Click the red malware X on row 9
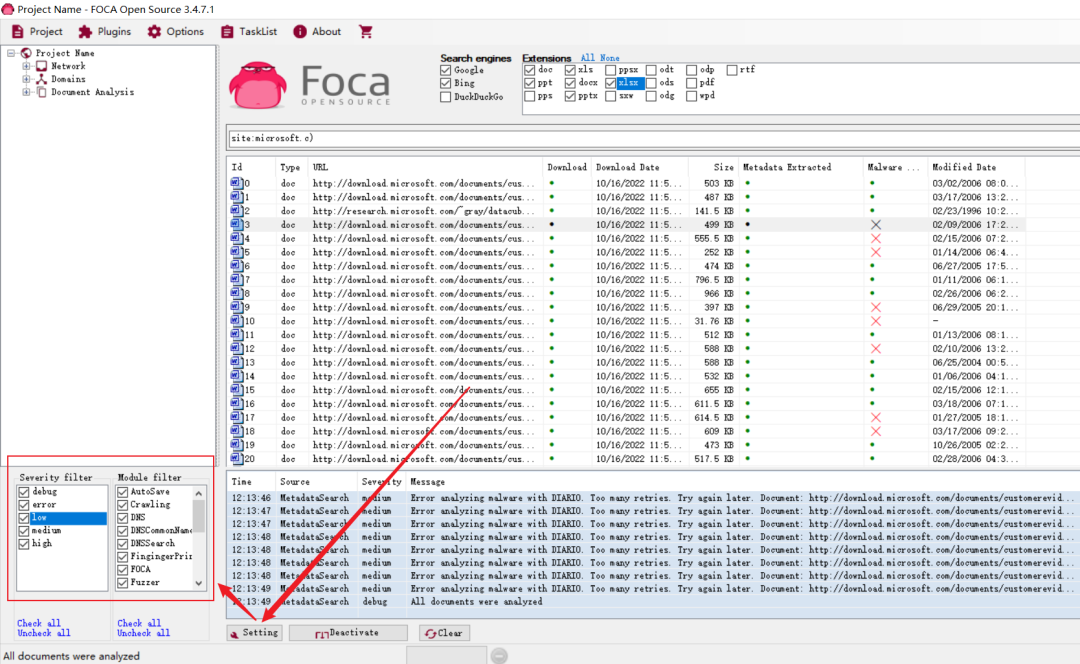The height and width of the screenshot is (664, 1080). pos(875,307)
